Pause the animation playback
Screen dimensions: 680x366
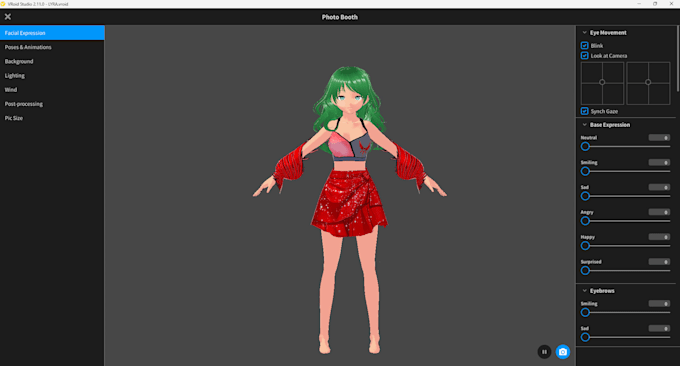point(544,352)
